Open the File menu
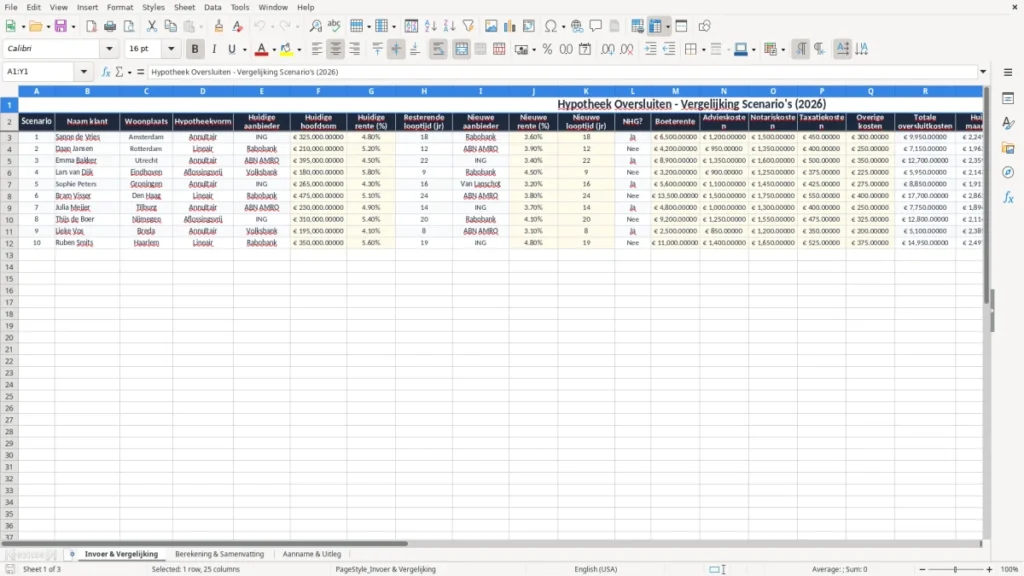1024x576 pixels. click(11, 7)
